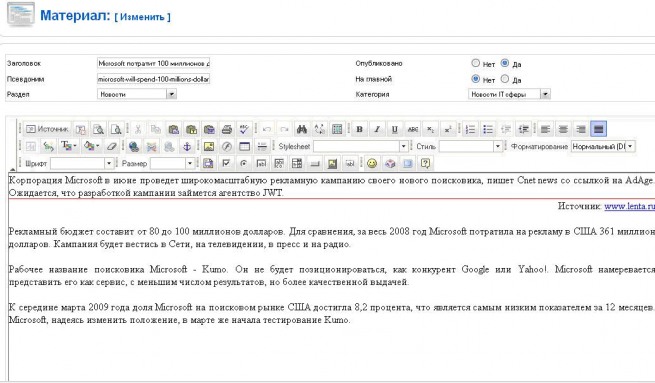
Task: Open Find with the binoculars icon
Action: pyautogui.click(x=302, y=129)
